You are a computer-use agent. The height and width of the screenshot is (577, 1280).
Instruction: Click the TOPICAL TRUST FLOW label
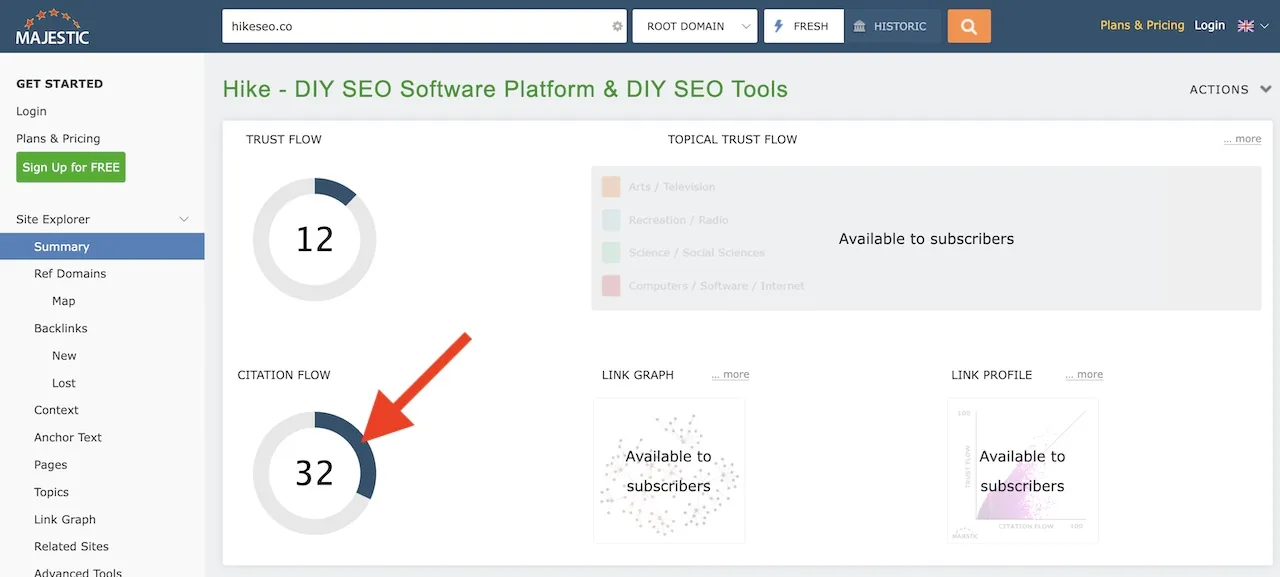[733, 139]
